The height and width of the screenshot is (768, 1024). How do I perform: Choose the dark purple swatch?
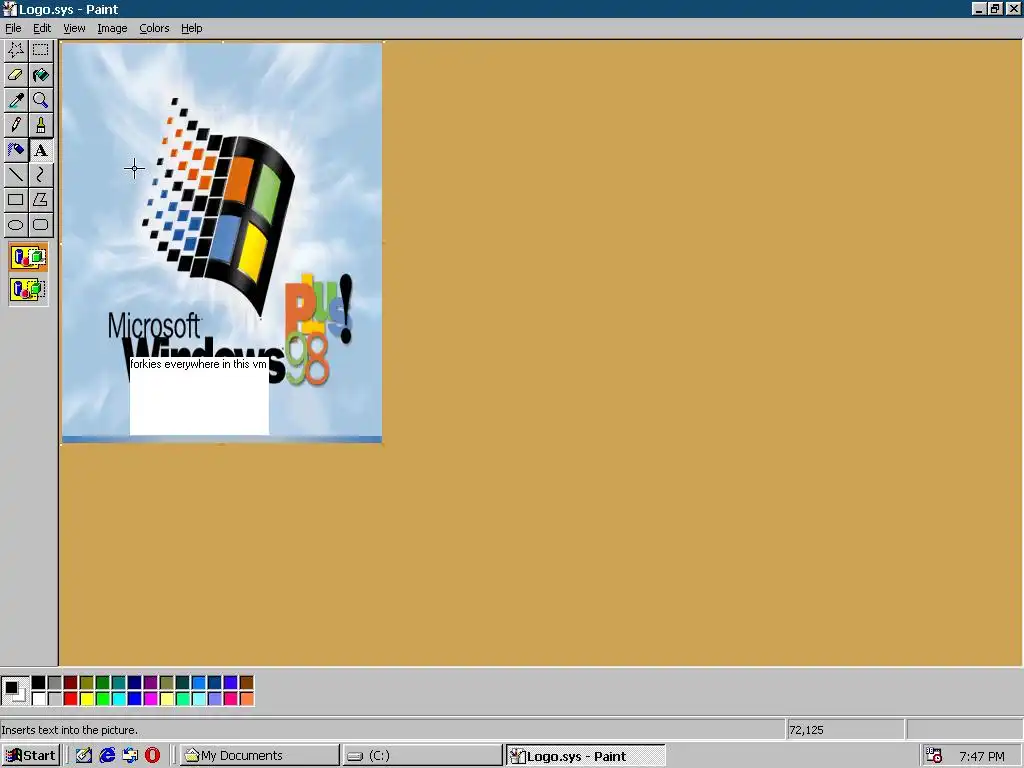pyautogui.click(x=151, y=682)
